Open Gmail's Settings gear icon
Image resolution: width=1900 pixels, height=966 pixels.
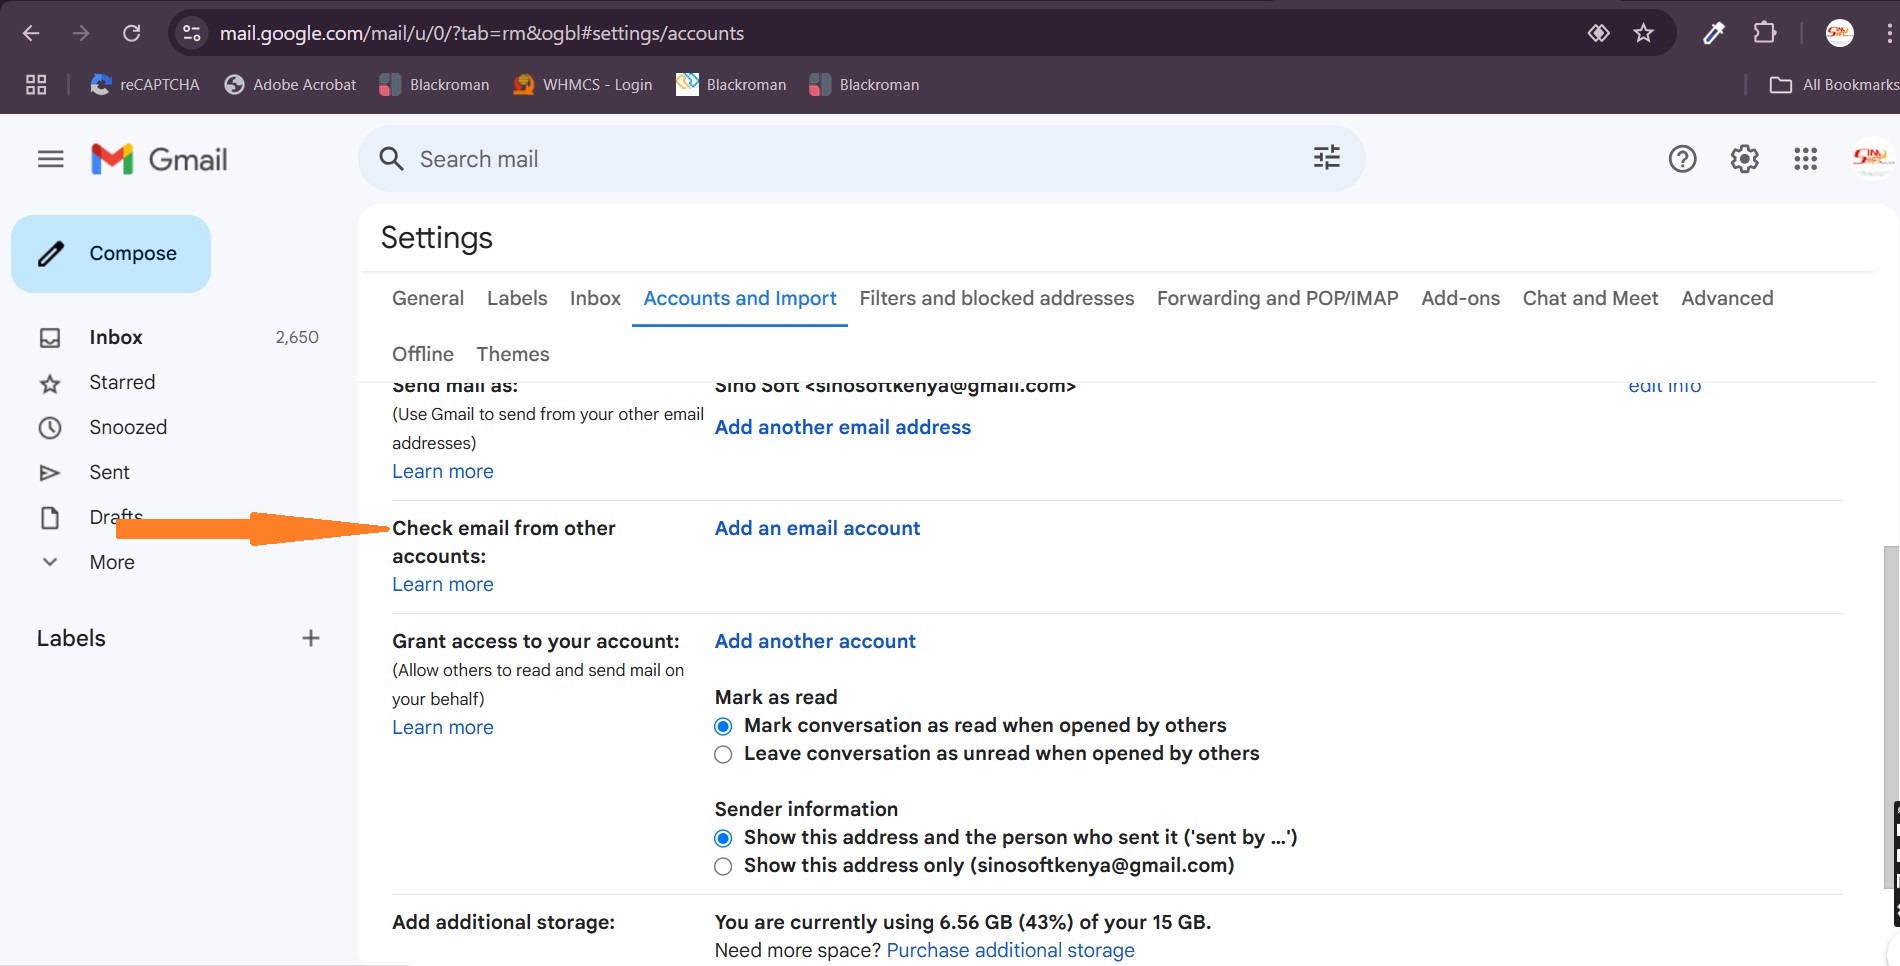click(x=1744, y=158)
